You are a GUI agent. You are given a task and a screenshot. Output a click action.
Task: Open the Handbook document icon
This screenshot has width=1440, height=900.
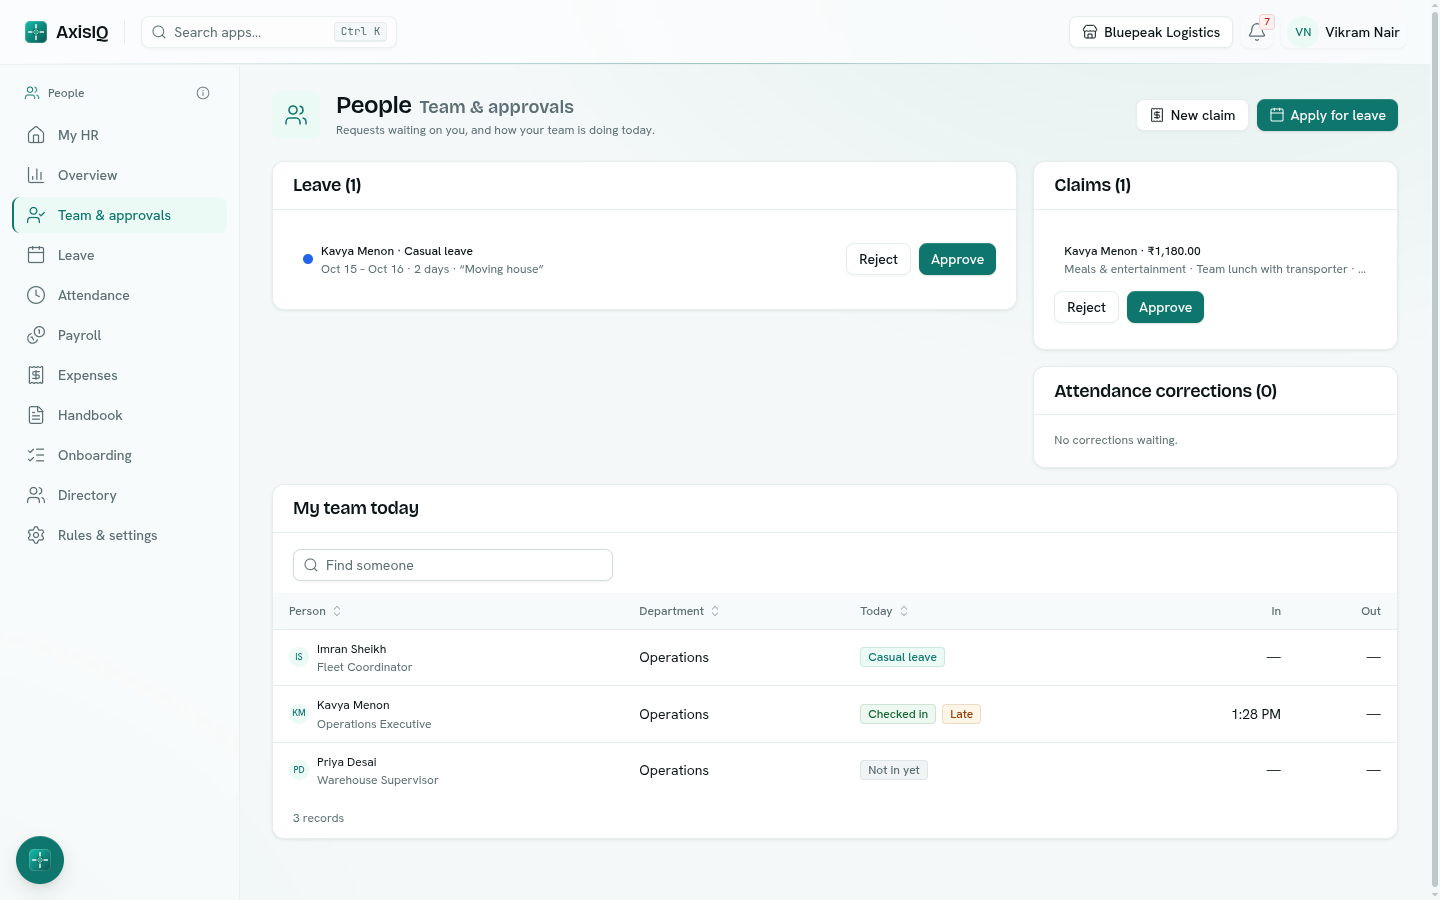point(36,415)
